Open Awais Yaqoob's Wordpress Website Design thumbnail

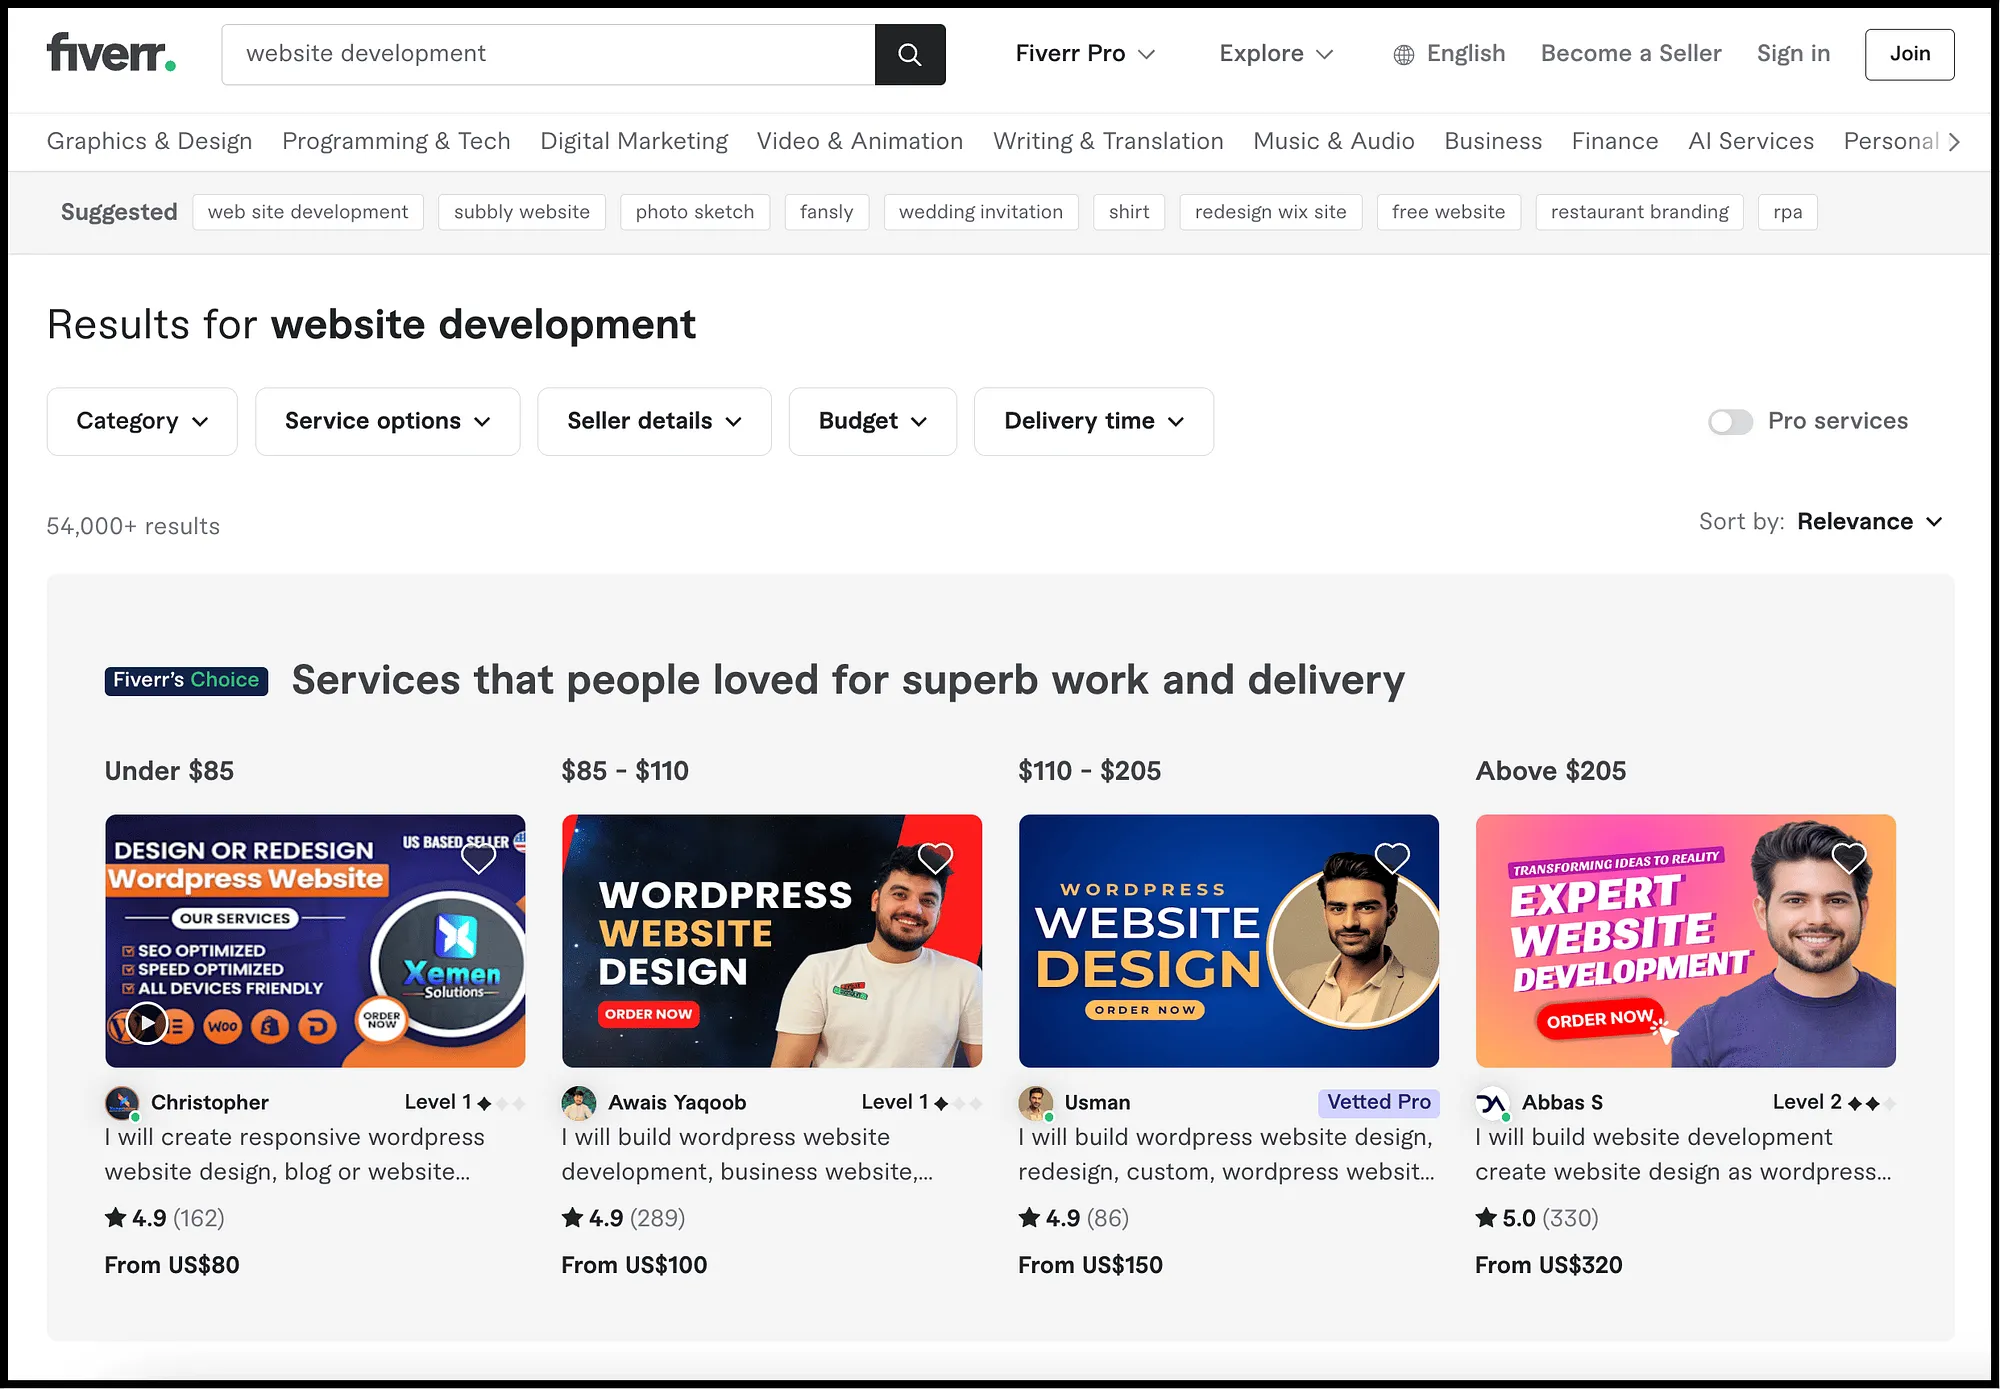click(772, 941)
